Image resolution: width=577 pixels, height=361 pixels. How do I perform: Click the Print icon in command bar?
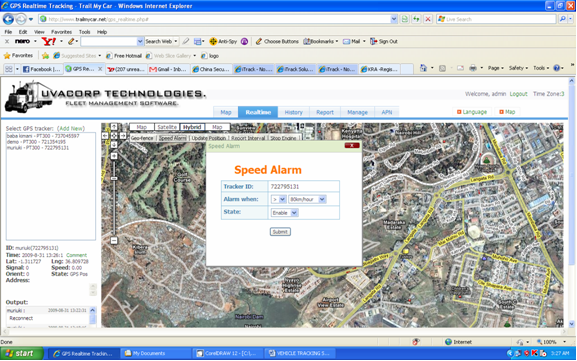473,68
